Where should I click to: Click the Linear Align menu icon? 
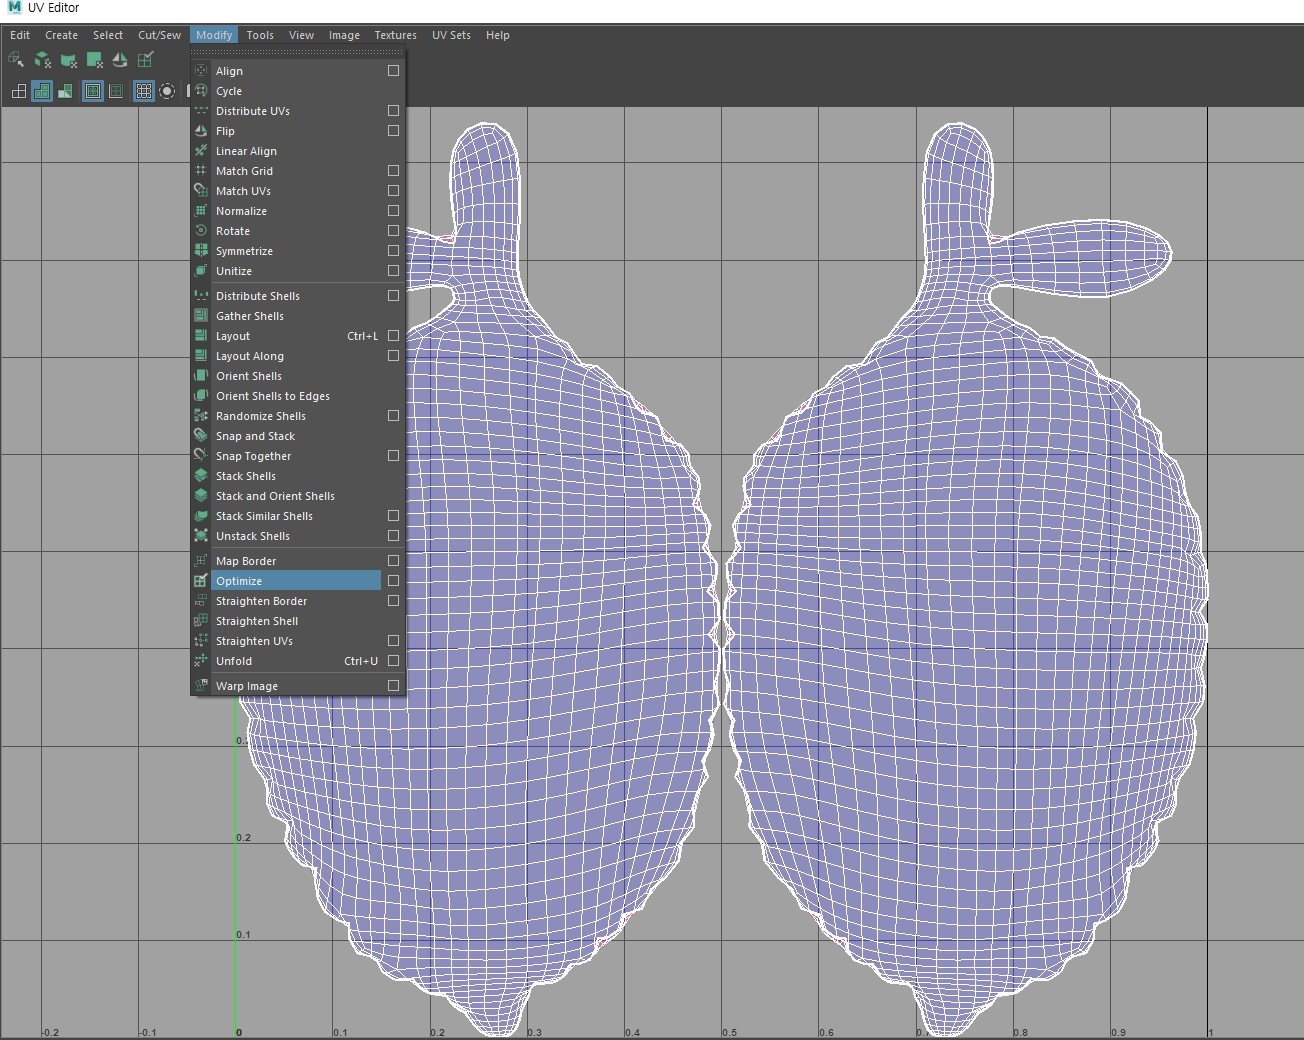pos(201,151)
